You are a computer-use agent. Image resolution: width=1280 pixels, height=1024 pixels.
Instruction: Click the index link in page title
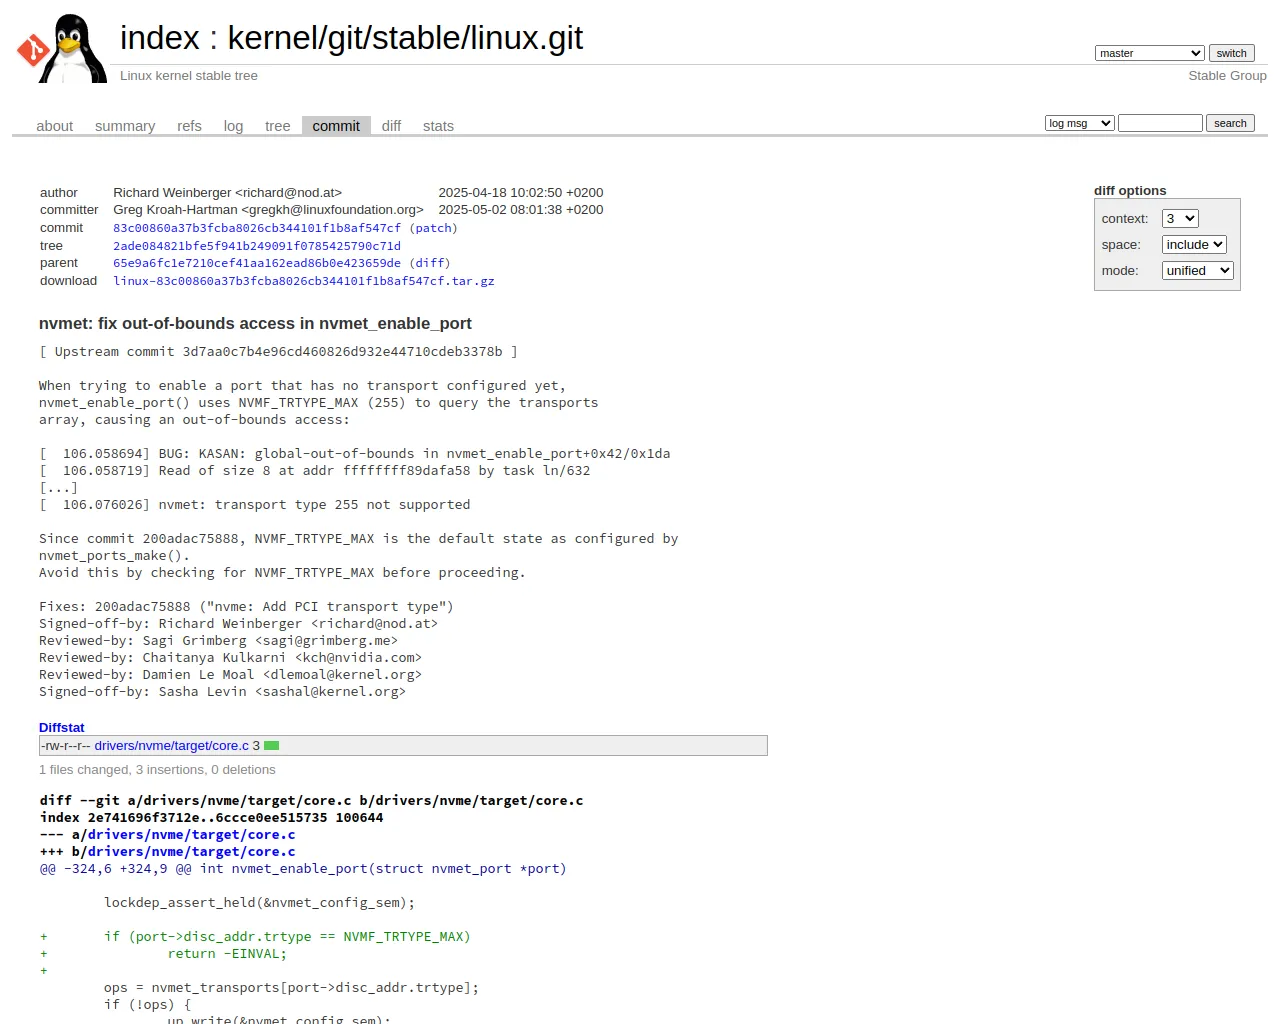(x=160, y=38)
